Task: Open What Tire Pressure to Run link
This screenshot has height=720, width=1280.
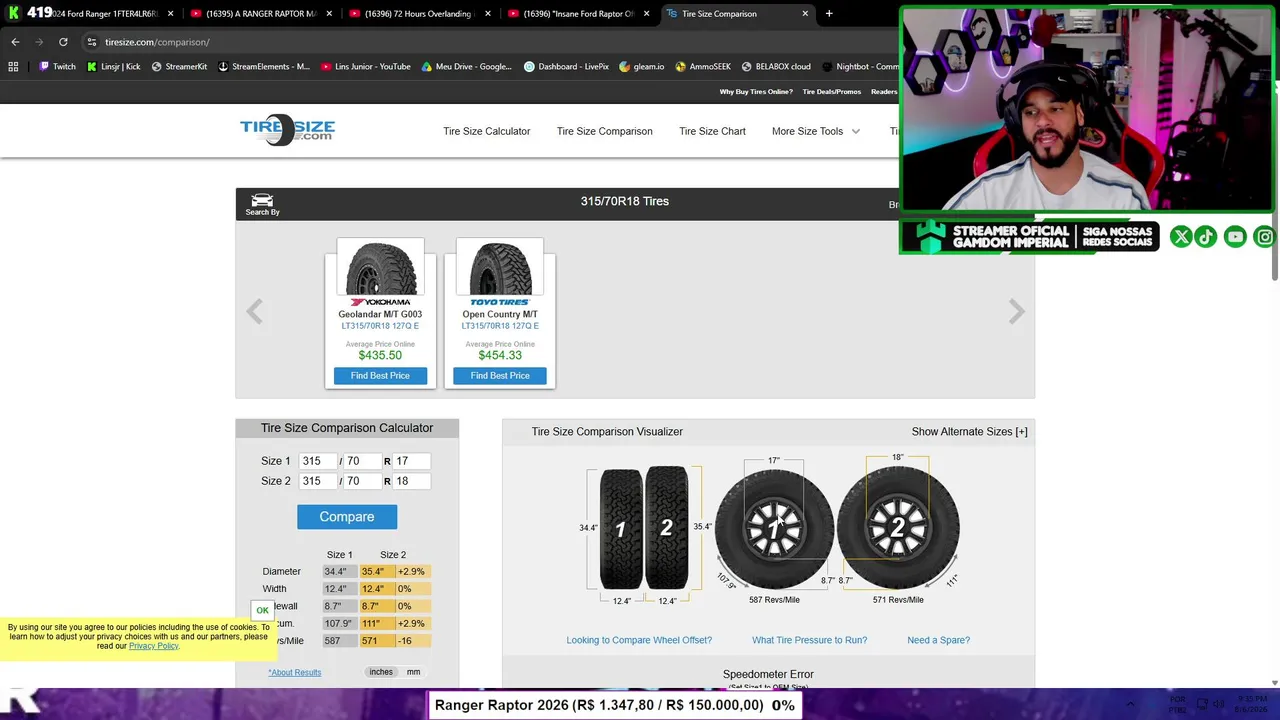Action: tap(810, 640)
